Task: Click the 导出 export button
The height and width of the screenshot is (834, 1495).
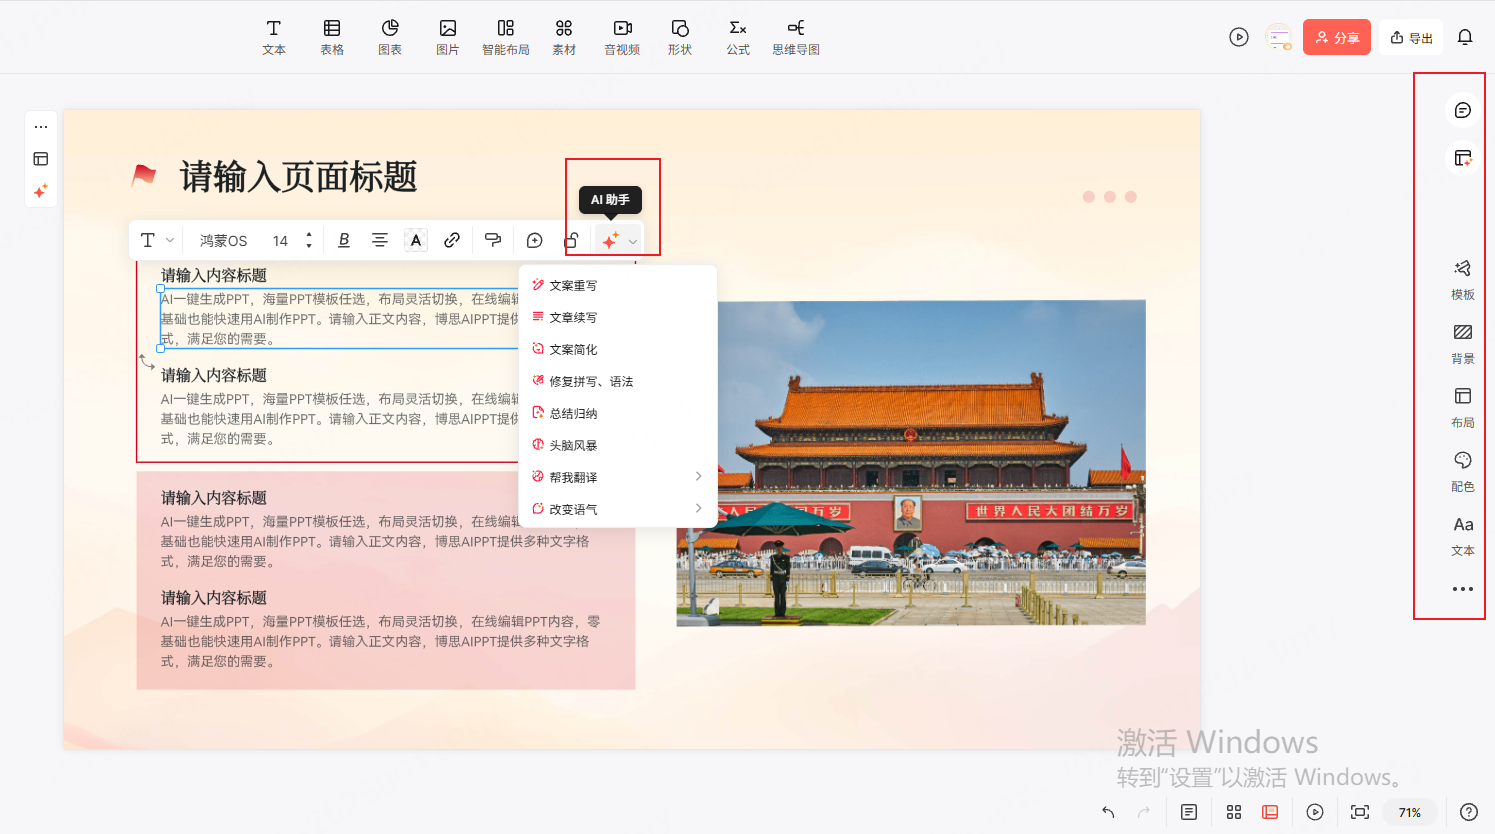Action: 1411,37
